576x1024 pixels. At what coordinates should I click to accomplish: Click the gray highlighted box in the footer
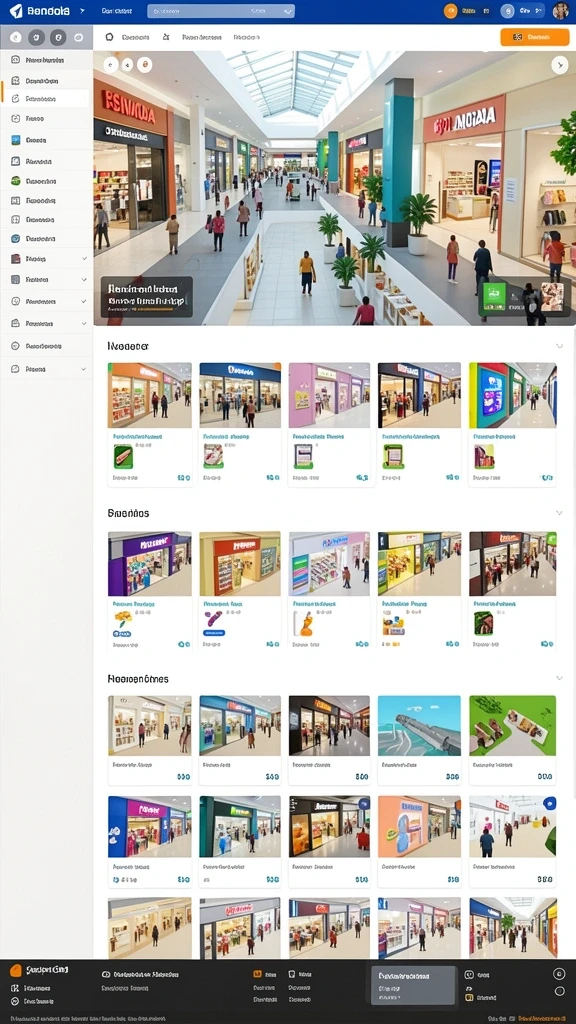pos(413,985)
